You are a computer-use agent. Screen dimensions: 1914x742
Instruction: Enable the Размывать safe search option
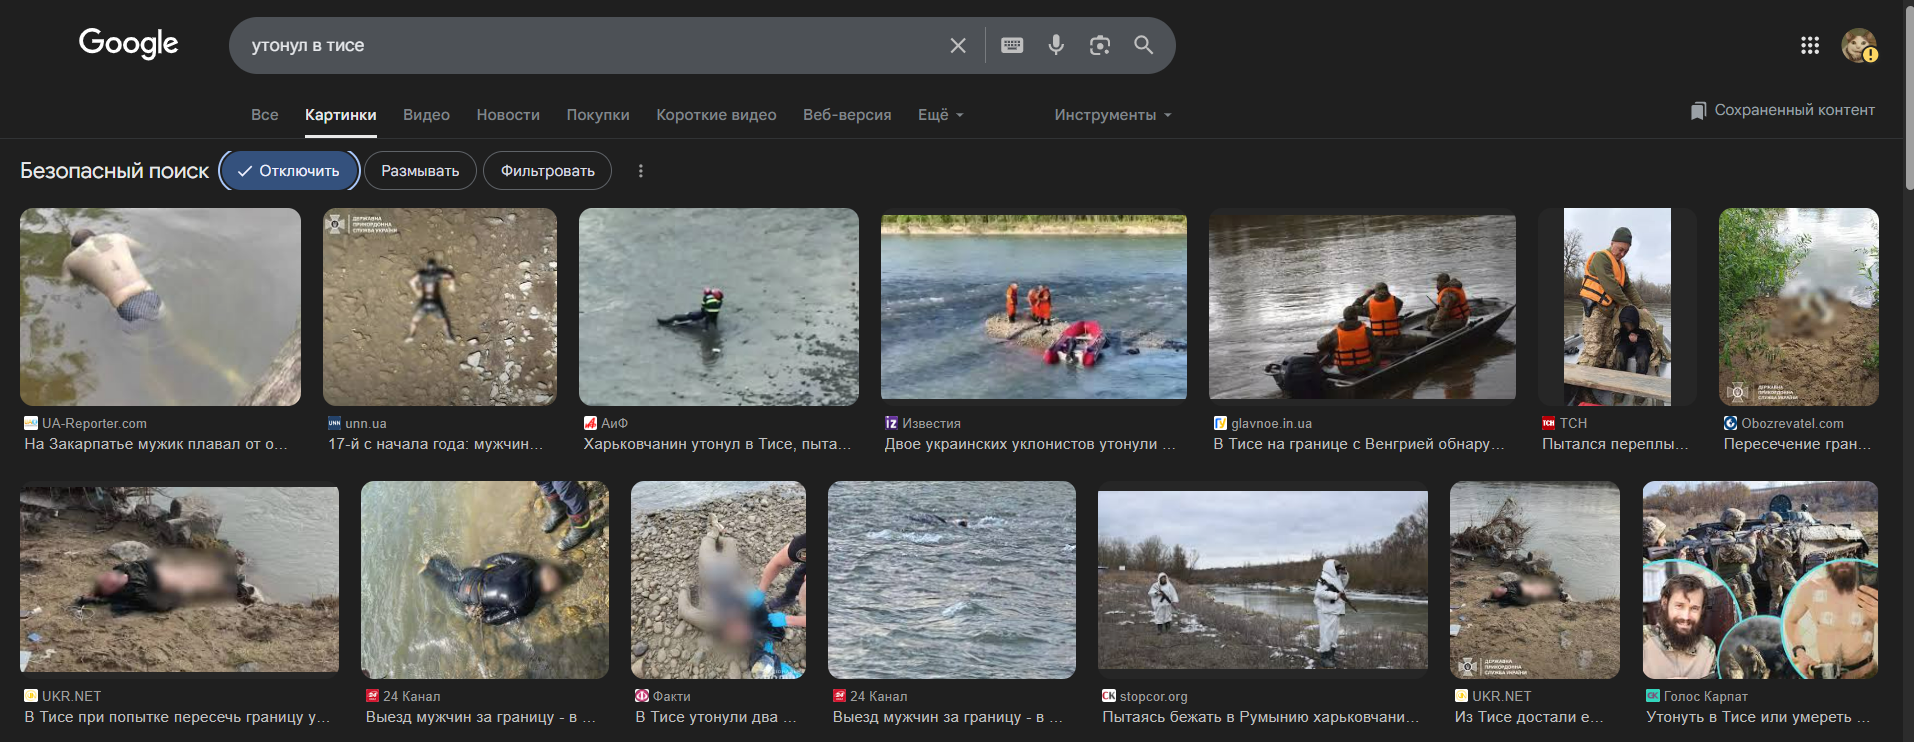coord(420,171)
